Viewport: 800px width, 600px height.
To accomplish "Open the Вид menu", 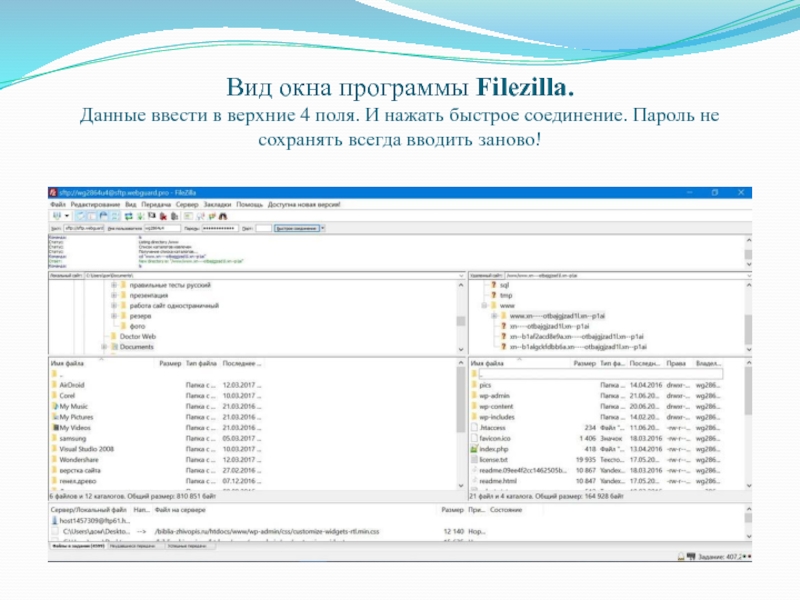I will click(x=131, y=205).
